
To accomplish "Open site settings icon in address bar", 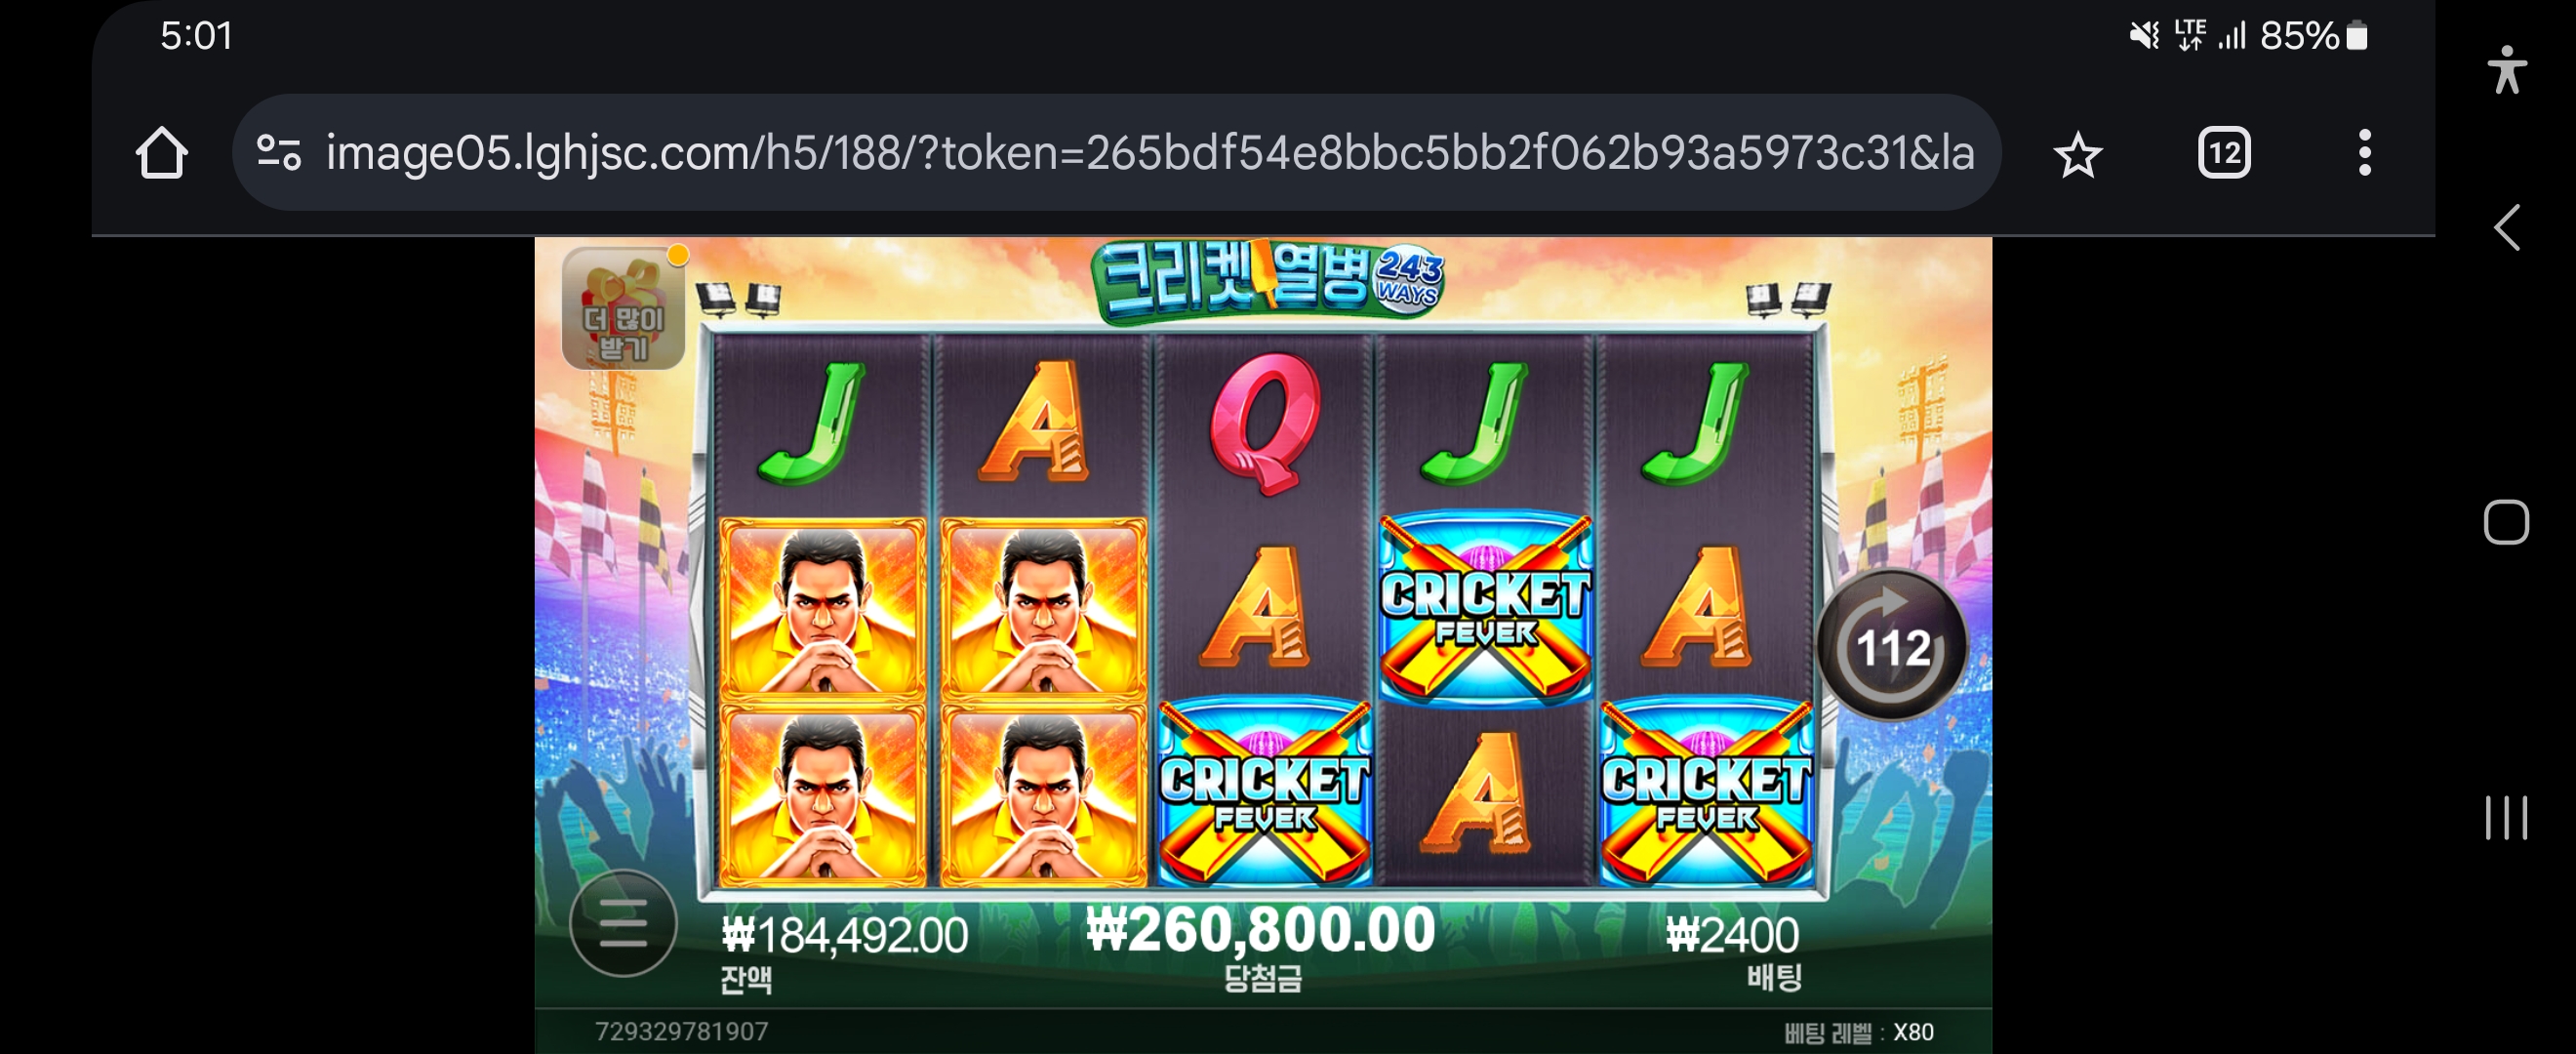I will [x=278, y=153].
